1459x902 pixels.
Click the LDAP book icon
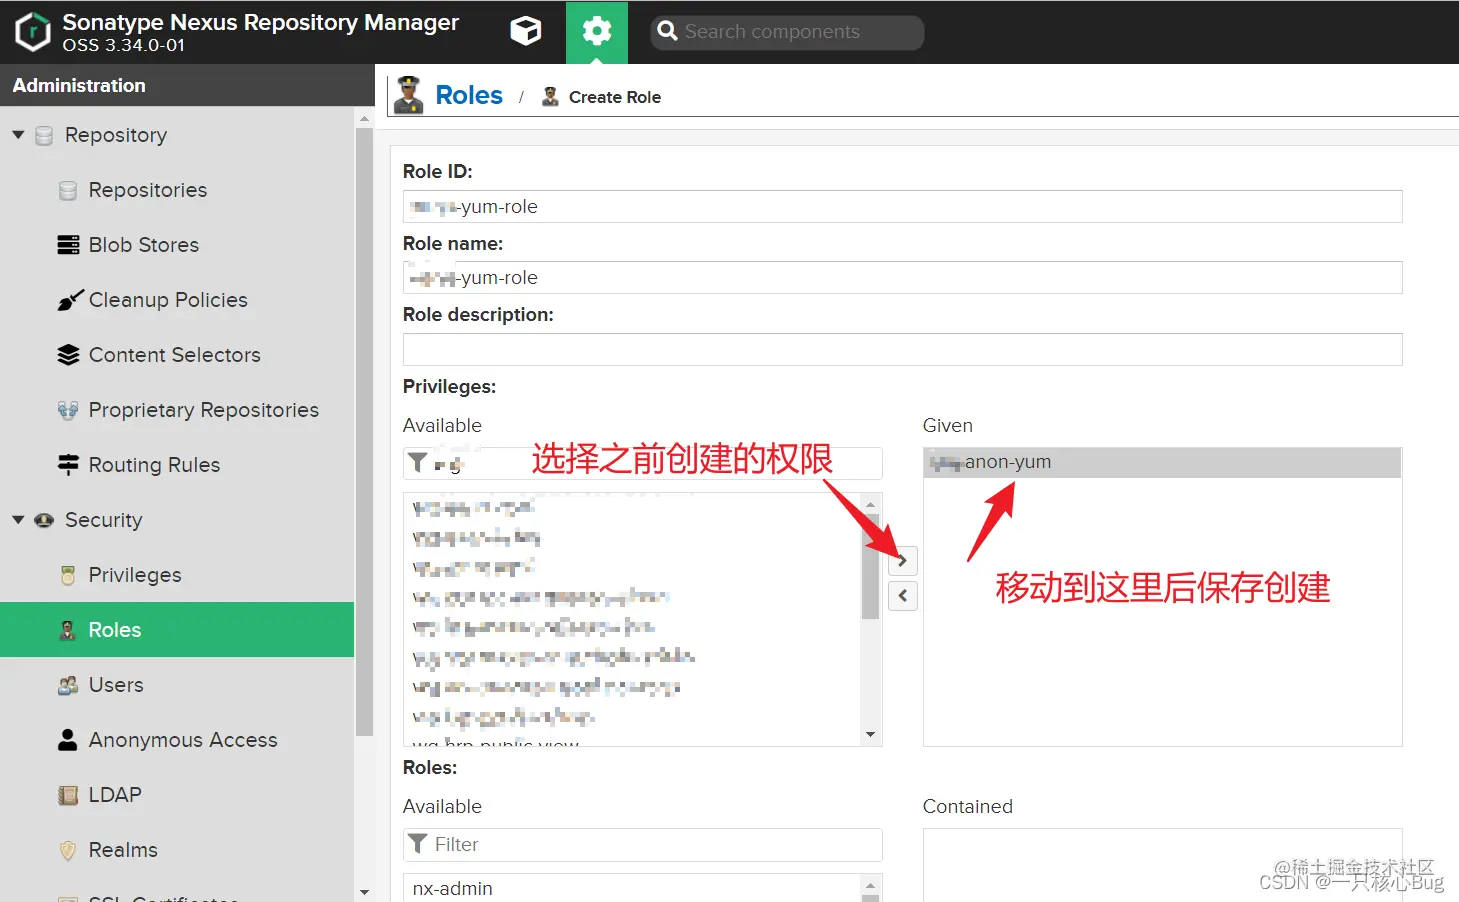point(68,795)
